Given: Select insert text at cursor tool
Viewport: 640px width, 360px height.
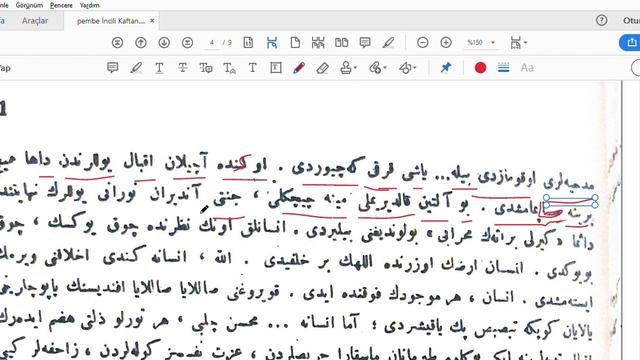Looking at the screenshot, I should pos(229,68).
